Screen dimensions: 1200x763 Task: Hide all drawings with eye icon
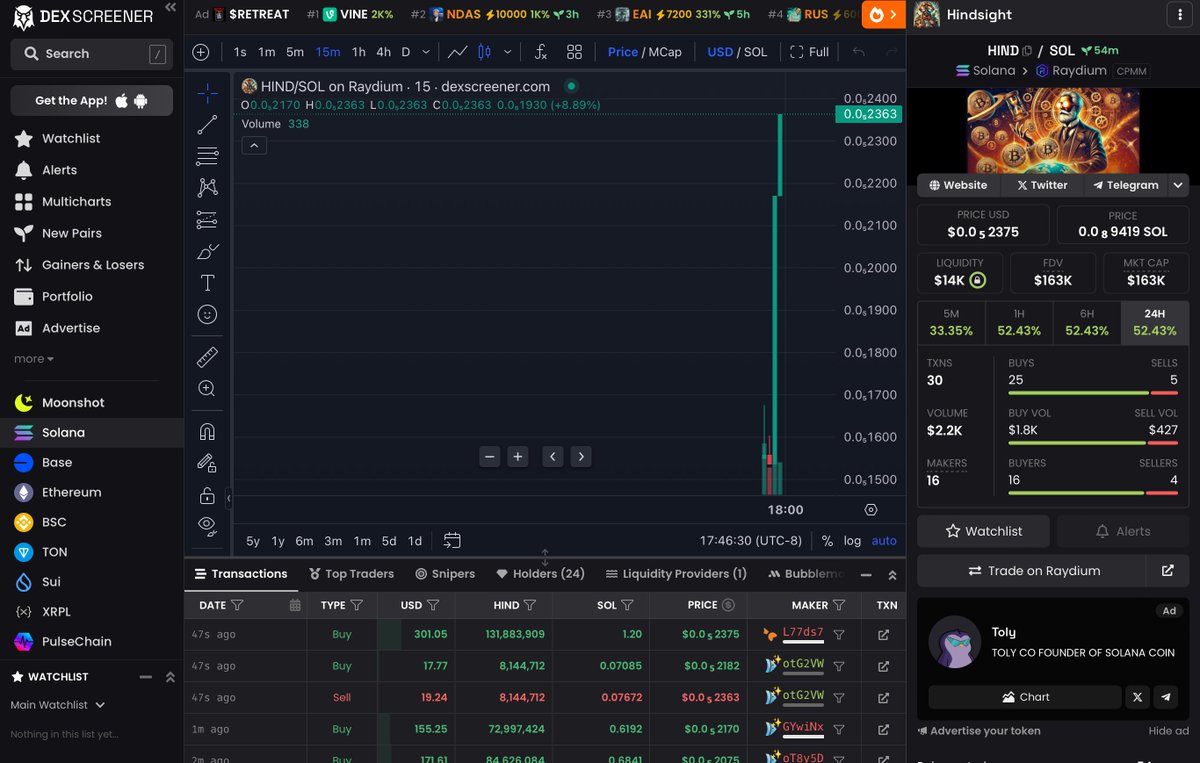[207, 524]
